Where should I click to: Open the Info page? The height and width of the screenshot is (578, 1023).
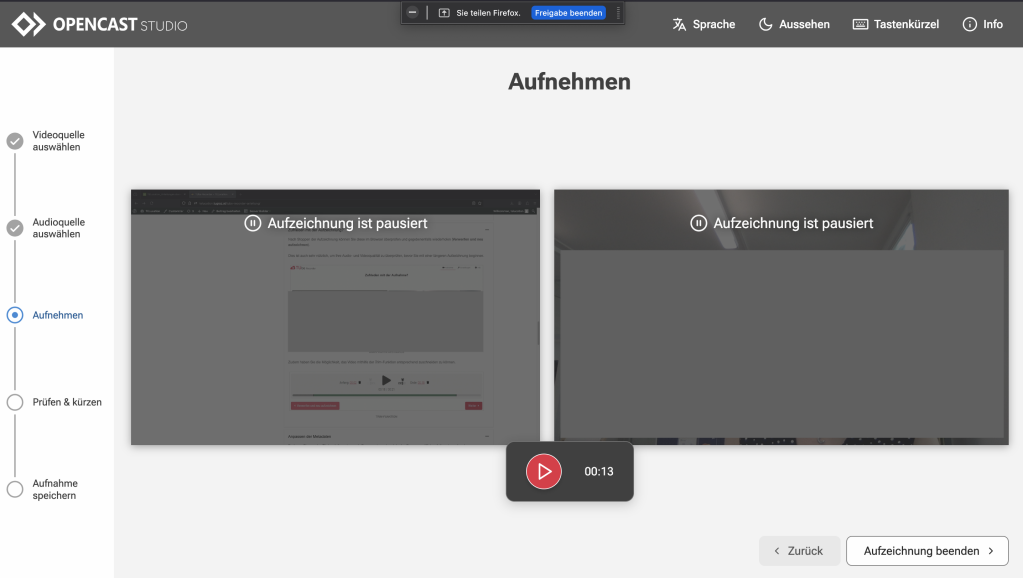[x=983, y=24]
